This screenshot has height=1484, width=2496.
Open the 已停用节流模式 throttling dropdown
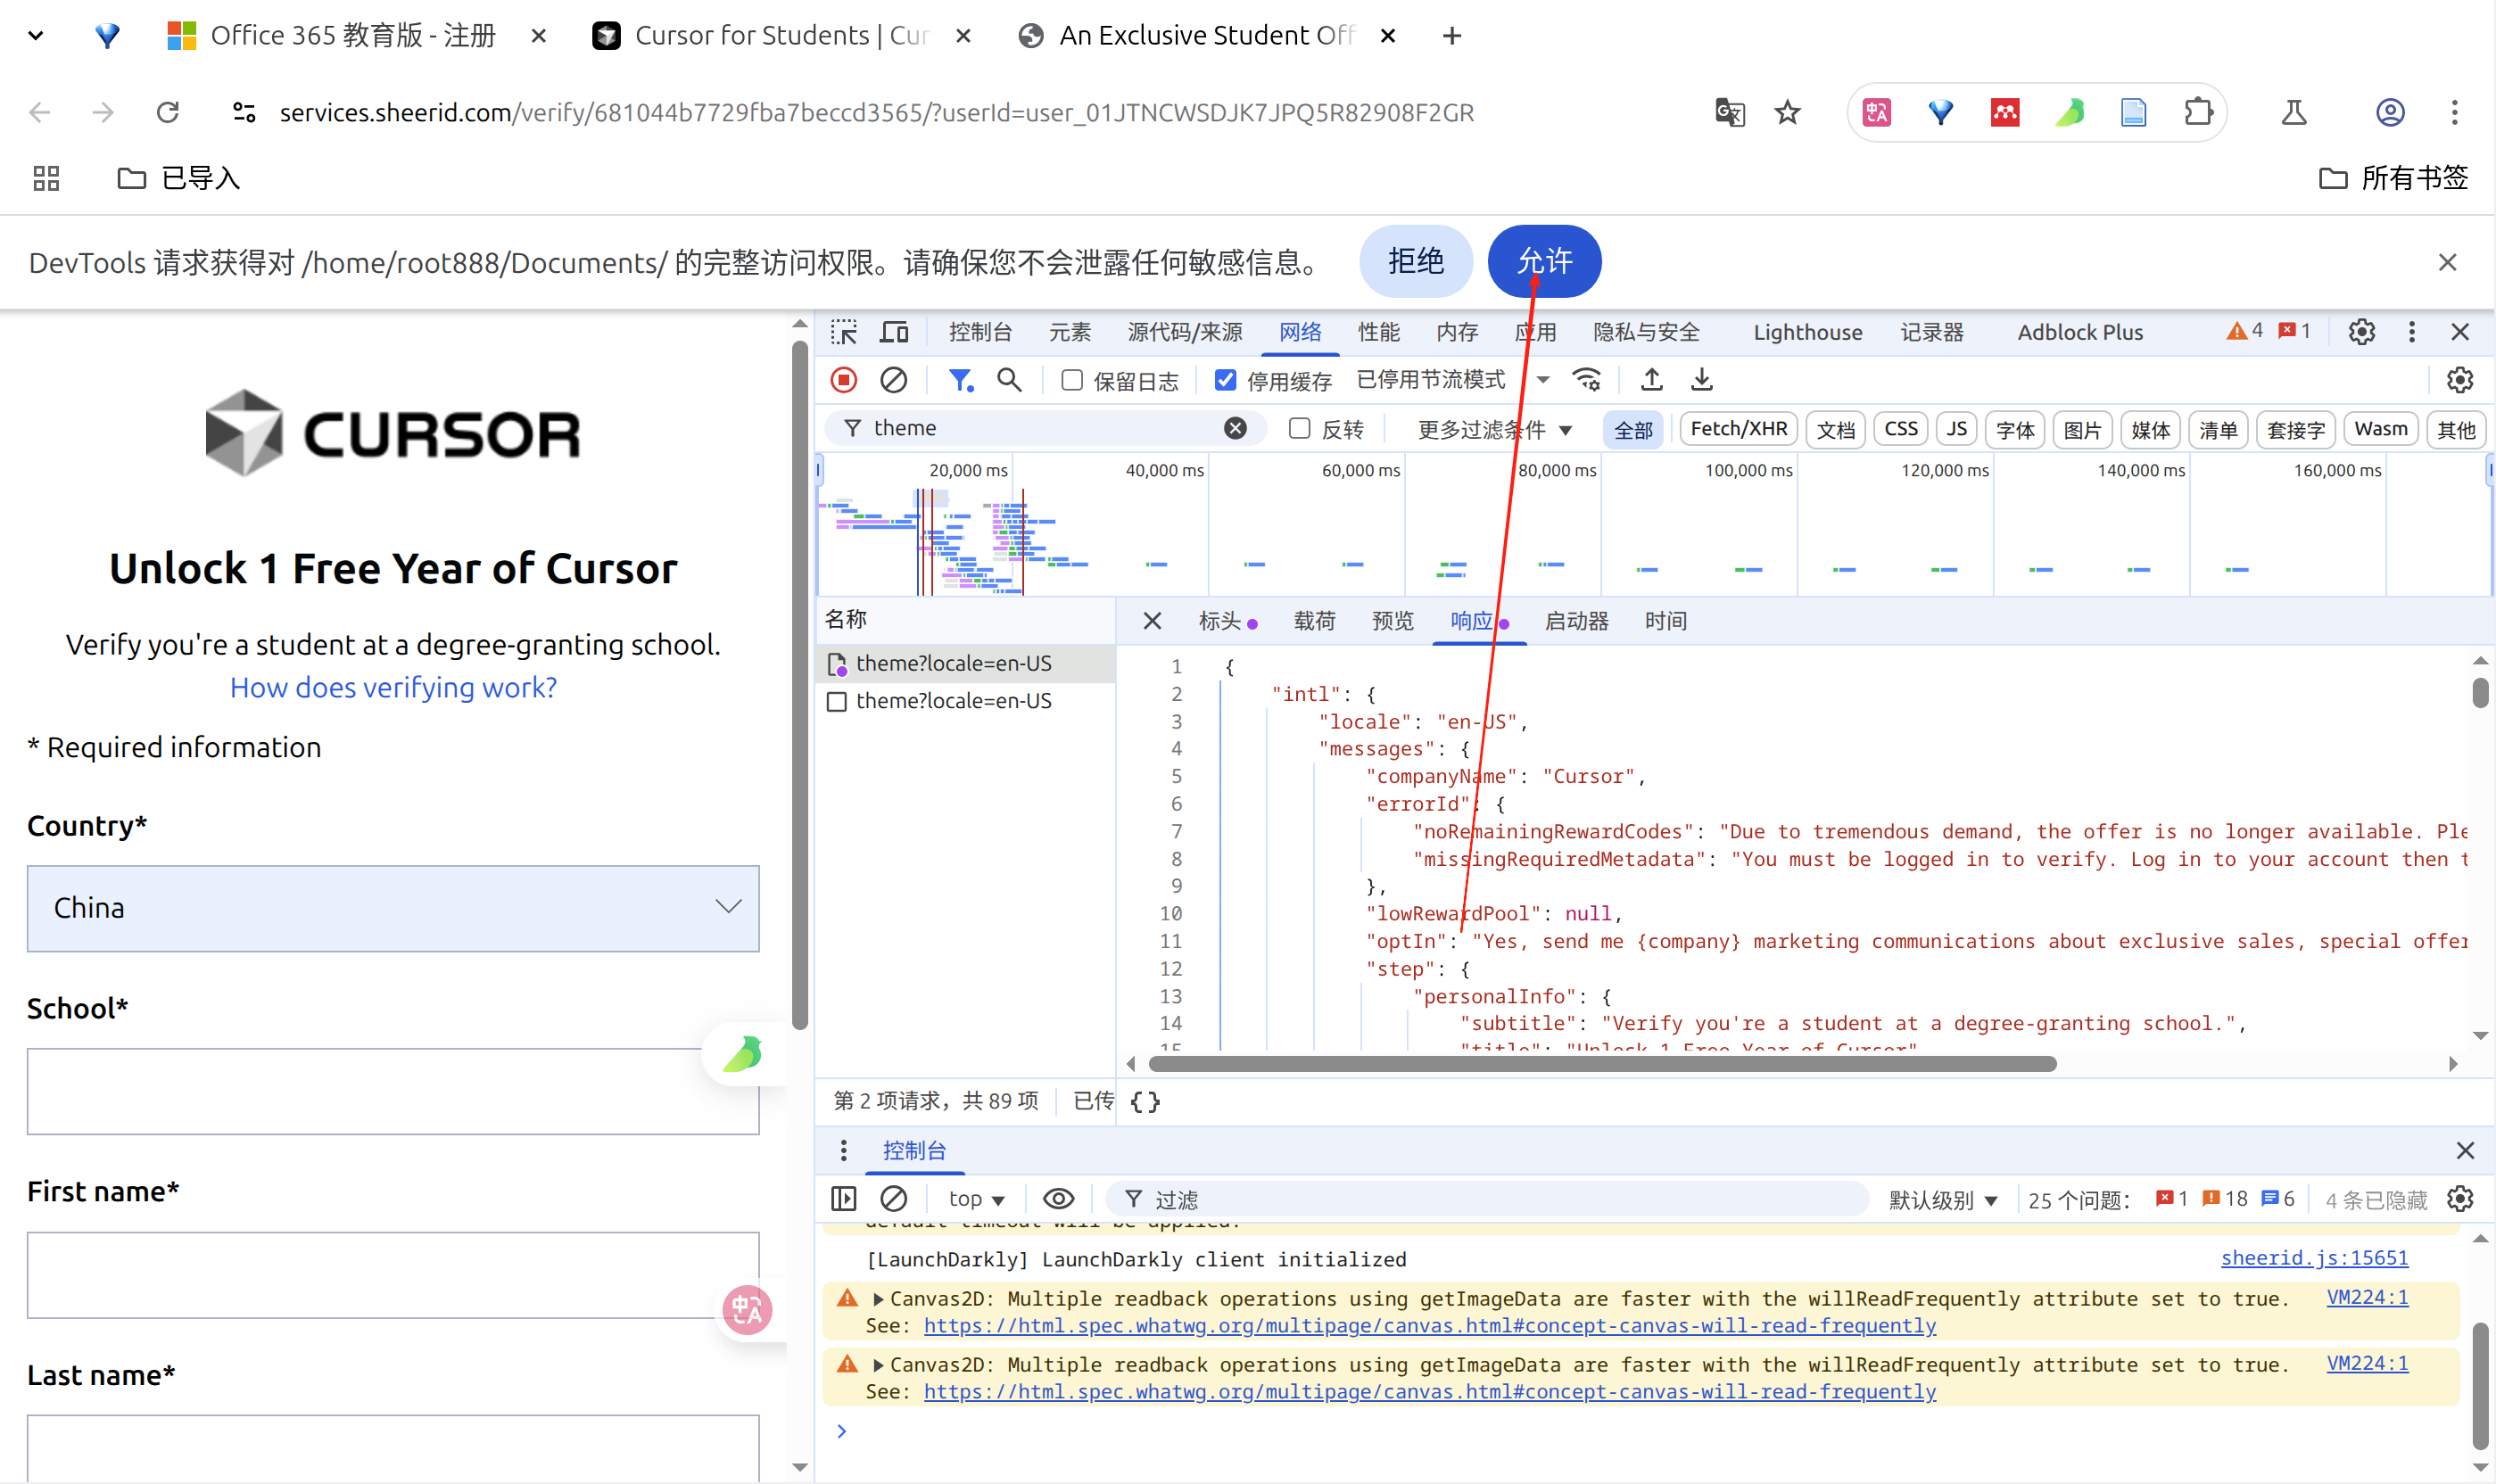[1453, 380]
